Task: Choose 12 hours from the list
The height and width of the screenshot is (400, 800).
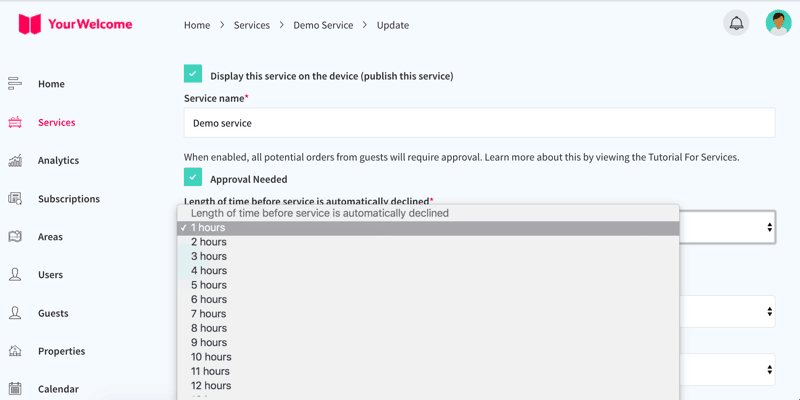Action: click(x=428, y=385)
